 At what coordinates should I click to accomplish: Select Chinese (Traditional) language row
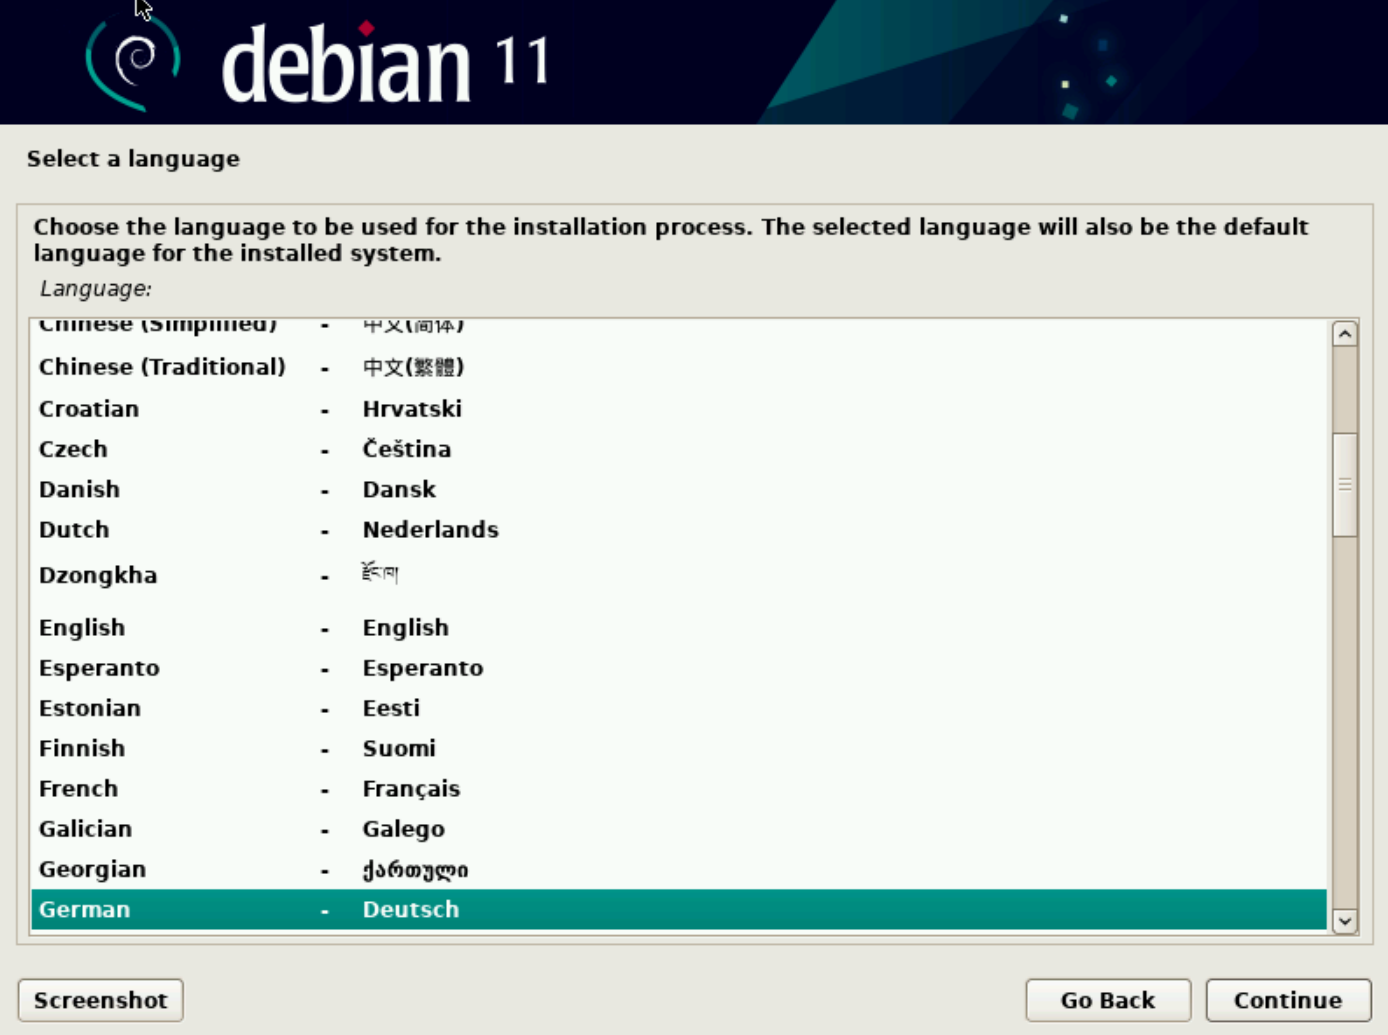coord(679,367)
